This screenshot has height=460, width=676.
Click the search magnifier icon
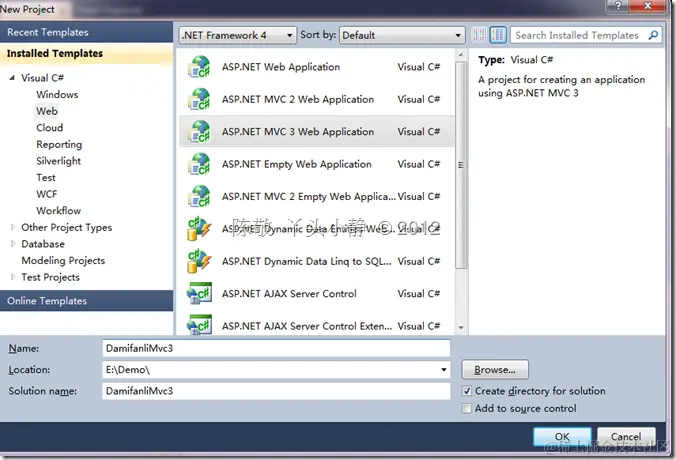pyautogui.click(x=653, y=35)
